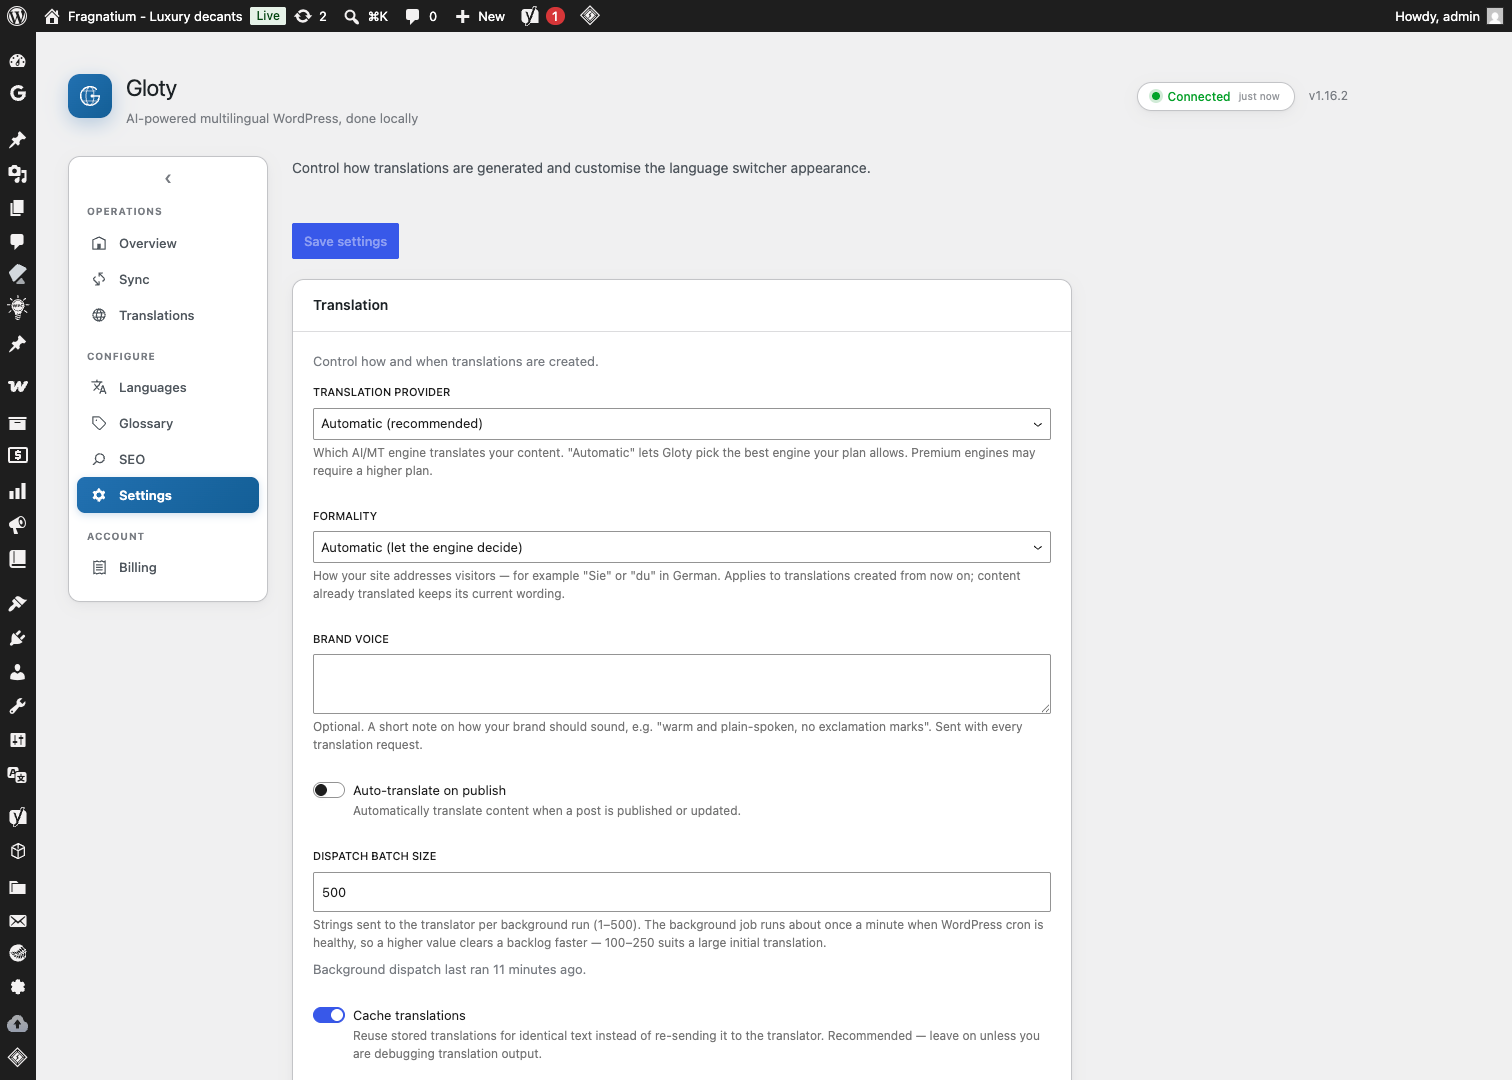
Task: Open the Yoast icon with notification badge
Action: (x=543, y=16)
